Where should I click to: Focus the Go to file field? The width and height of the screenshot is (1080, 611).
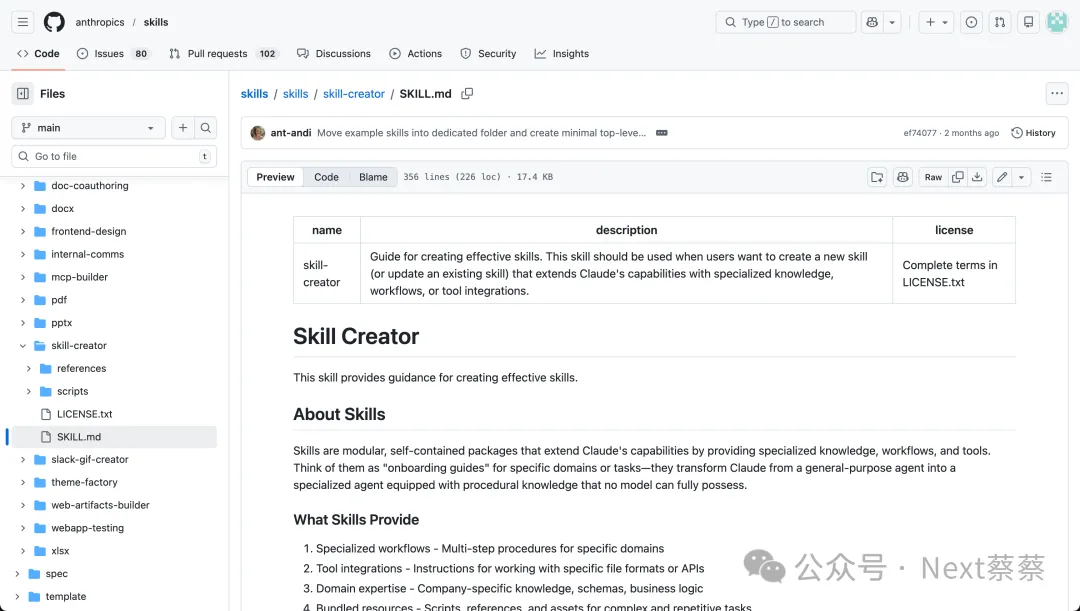[110, 157]
